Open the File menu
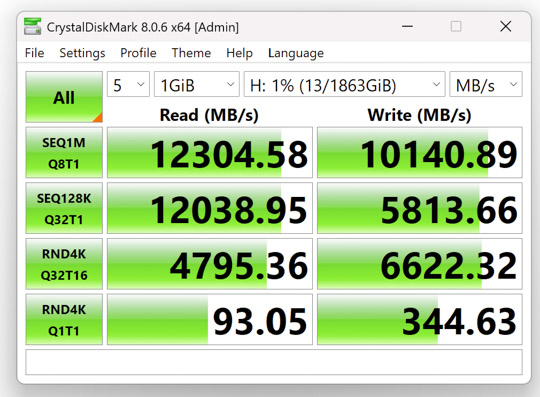The image size is (540, 397). (34, 53)
